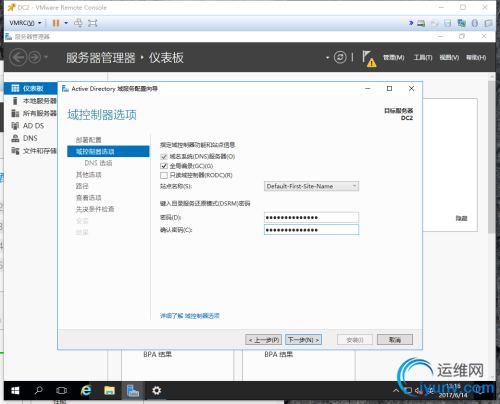
Task: Go to 其他选项 wizard step
Action: coord(88,175)
